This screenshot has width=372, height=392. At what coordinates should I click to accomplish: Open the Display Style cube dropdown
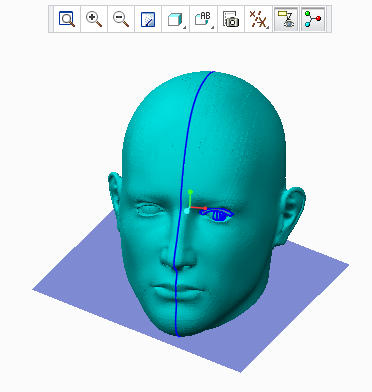(176, 19)
